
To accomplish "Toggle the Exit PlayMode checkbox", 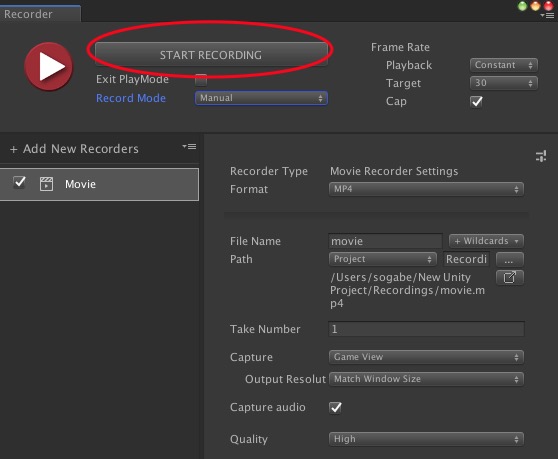I will pyautogui.click(x=201, y=79).
